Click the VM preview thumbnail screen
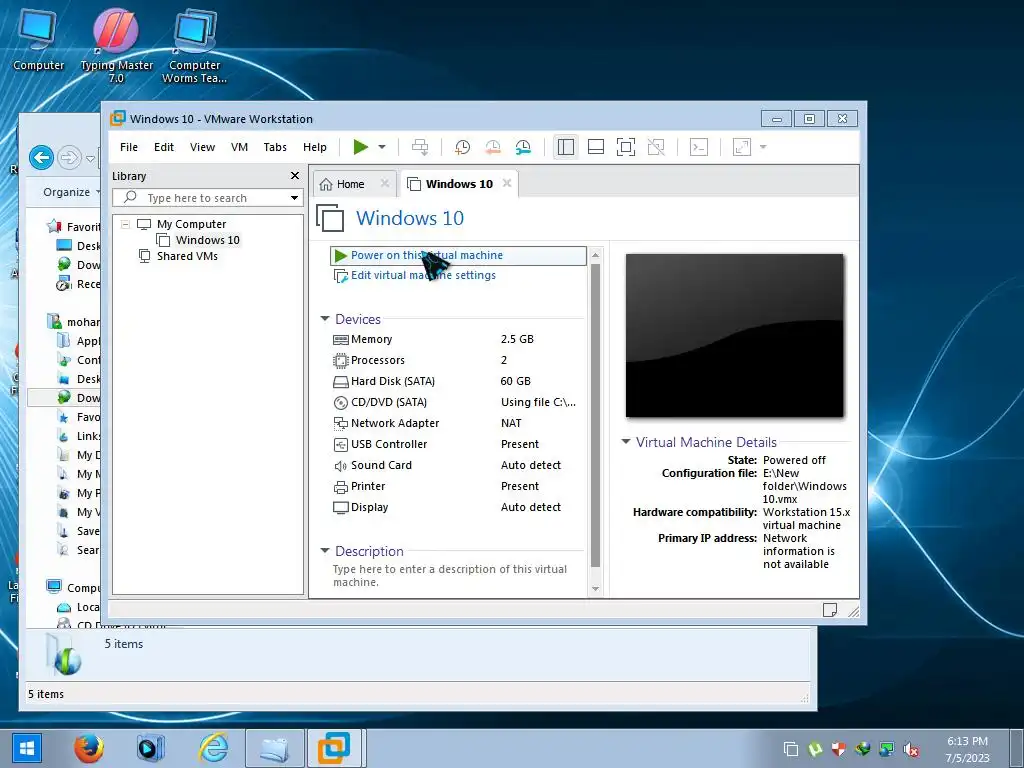The width and height of the screenshot is (1024, 768). pyautogui.click(x=735, y=335)
